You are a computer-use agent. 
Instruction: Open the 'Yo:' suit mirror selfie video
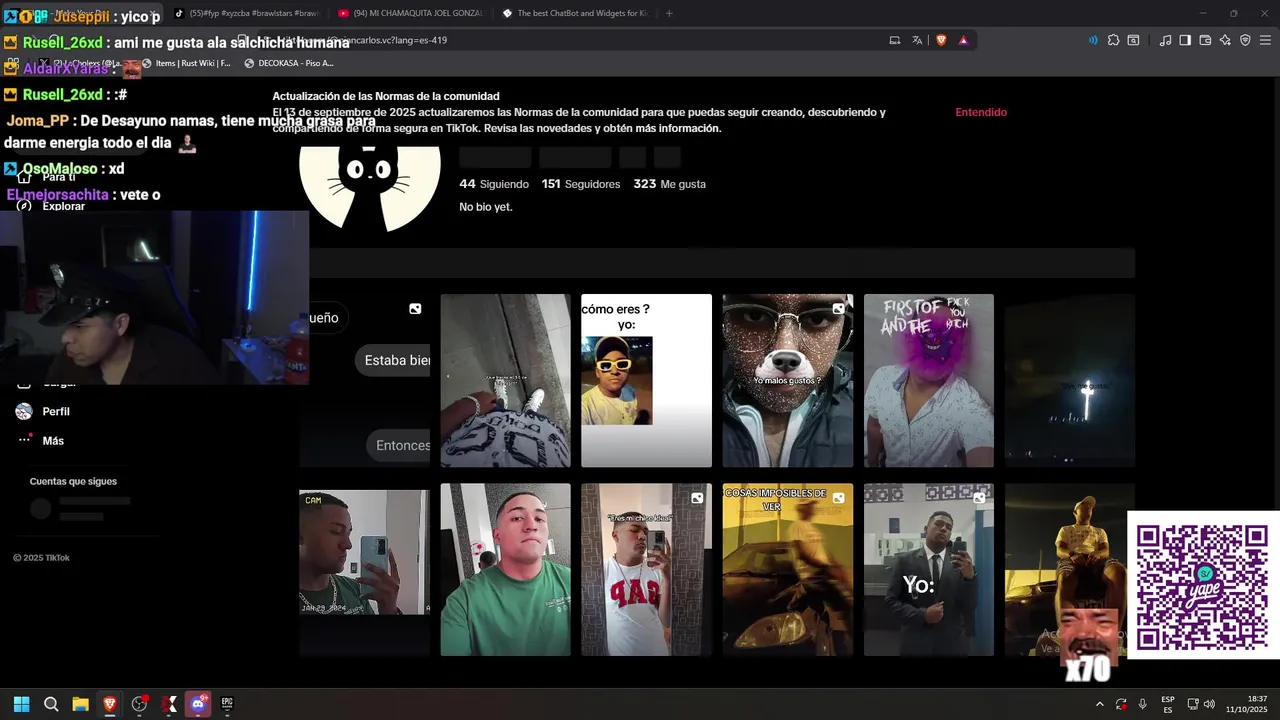929,570
